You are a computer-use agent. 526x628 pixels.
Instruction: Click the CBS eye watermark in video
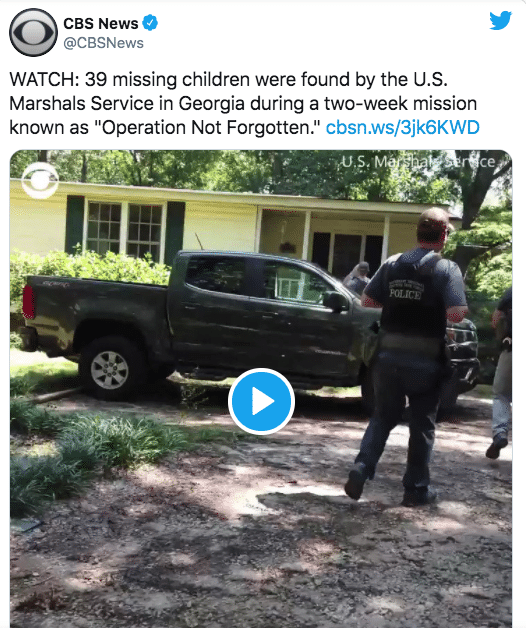coord(40,181)
